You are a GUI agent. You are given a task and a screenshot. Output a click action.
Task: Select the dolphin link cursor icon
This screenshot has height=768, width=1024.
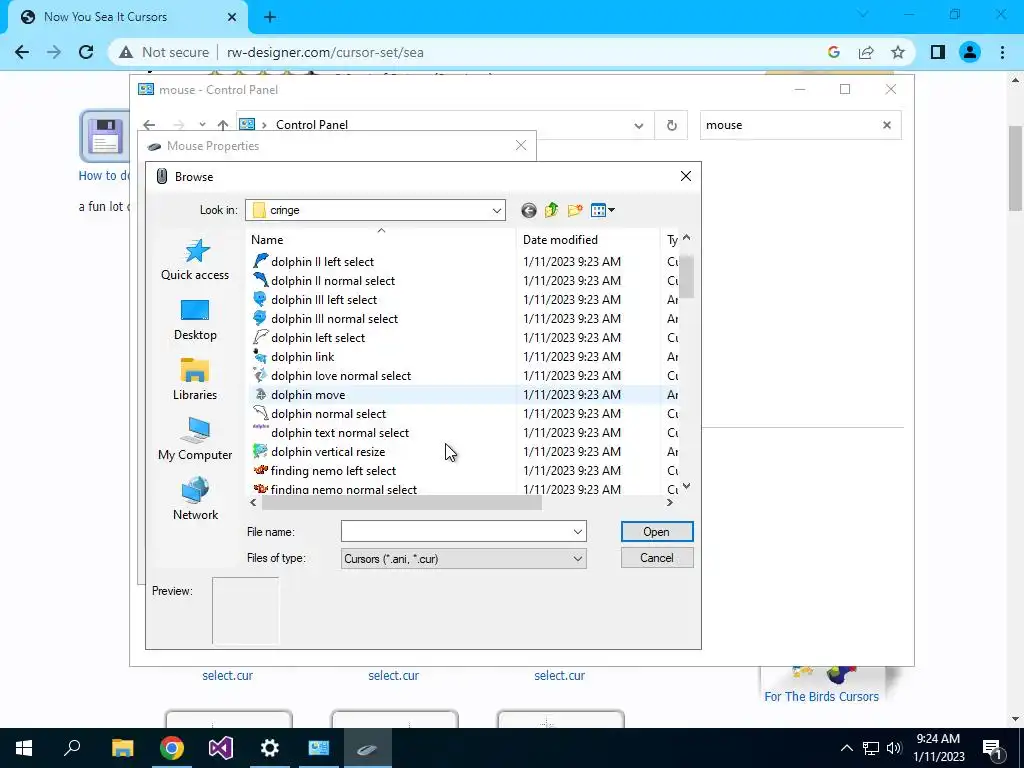tap(261, 356)
